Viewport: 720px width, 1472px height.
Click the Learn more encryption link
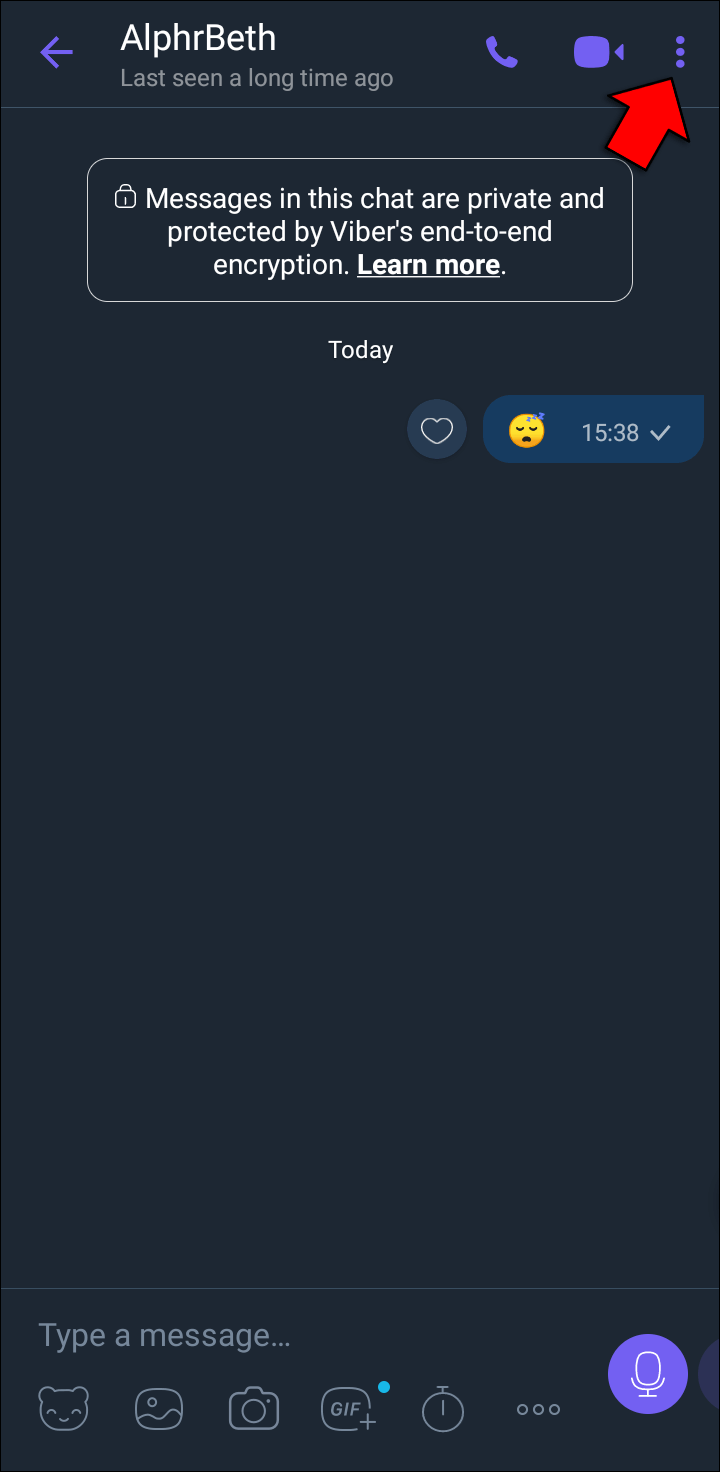[428, 265]
